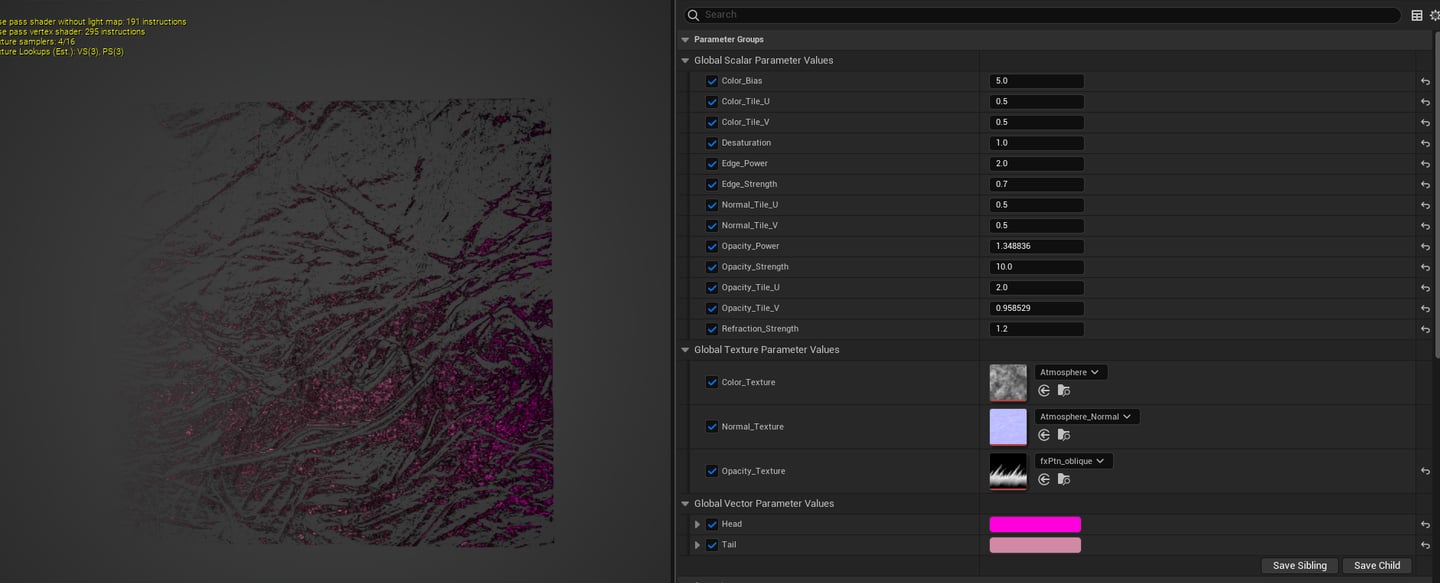Open the Tail color swatch picker
The image size is (1440, 583).
click(1035, 545)
